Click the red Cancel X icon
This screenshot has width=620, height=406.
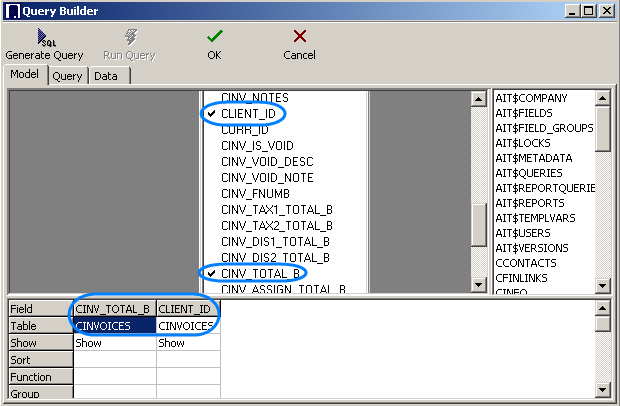point(299,37)
